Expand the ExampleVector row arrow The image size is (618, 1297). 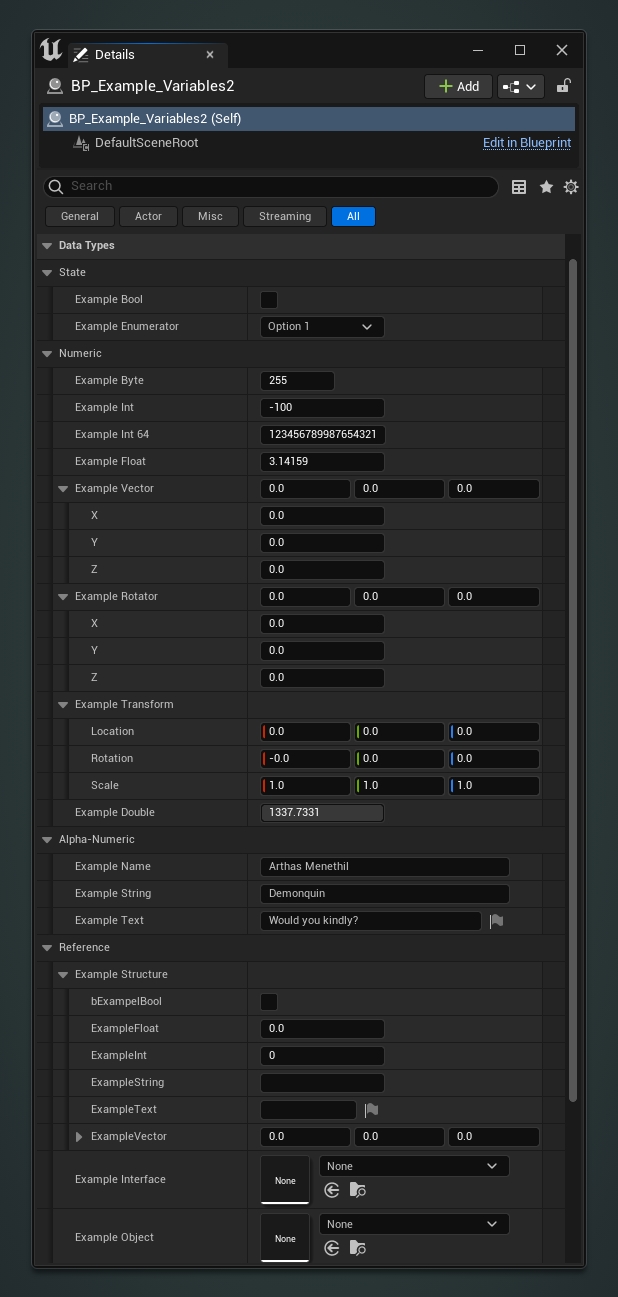coord(79,1137)
